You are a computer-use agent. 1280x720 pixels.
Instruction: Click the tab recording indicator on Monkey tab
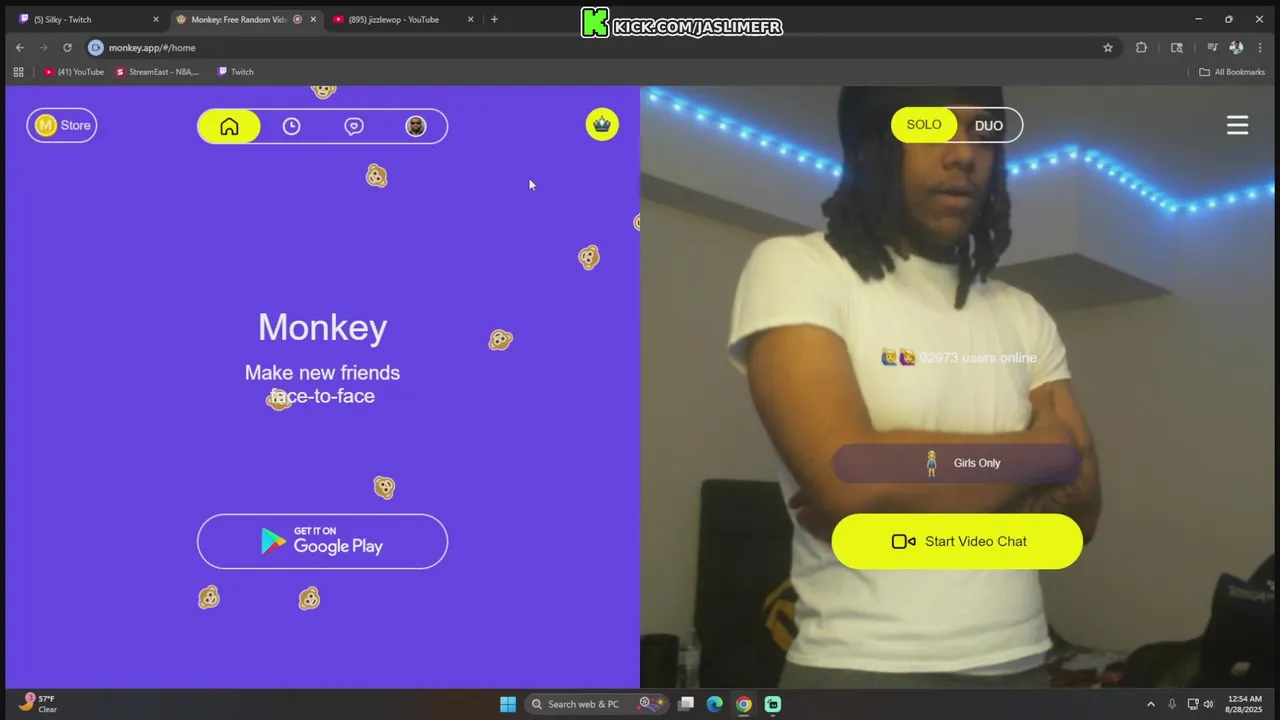pos(297,19)
